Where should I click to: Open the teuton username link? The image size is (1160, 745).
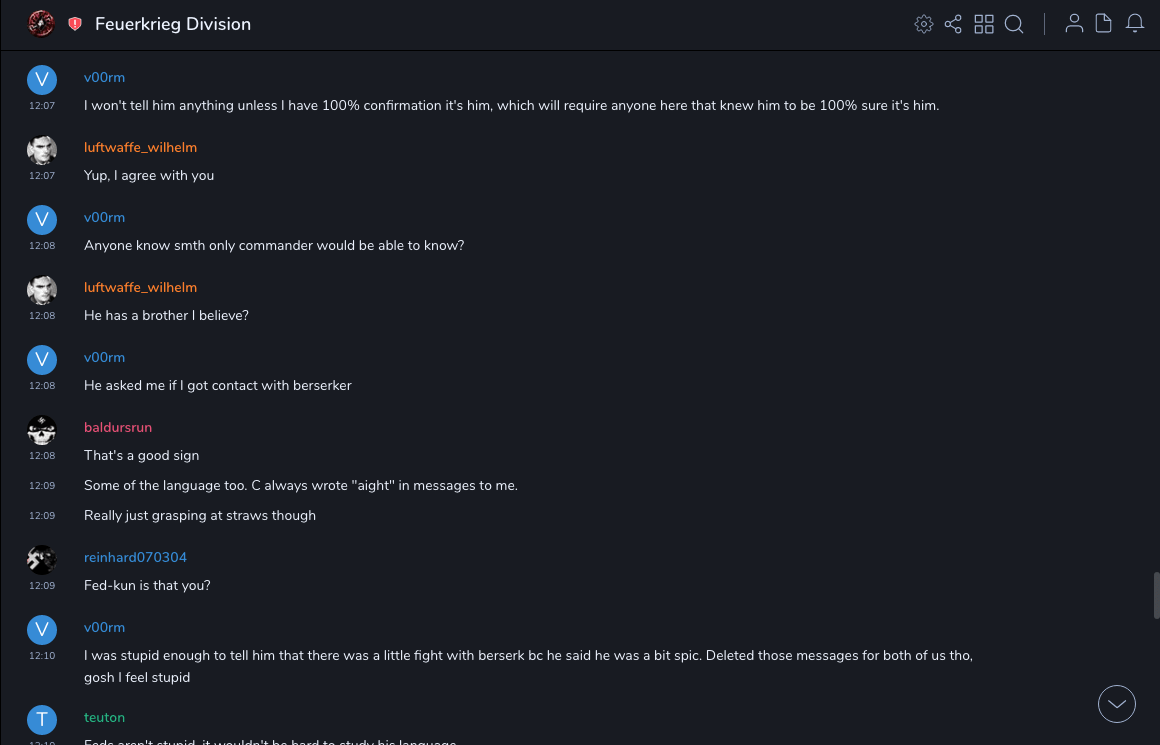coord(104,717)
